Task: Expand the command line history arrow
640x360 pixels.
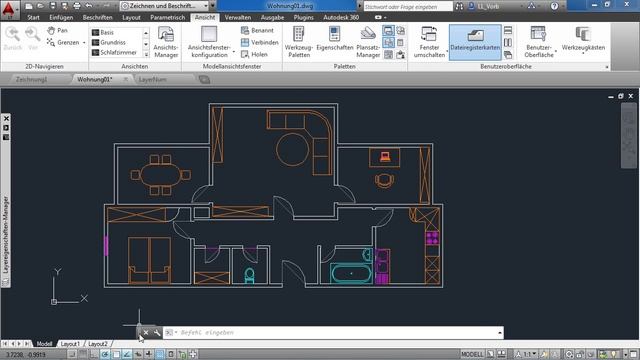Action: 500,333
